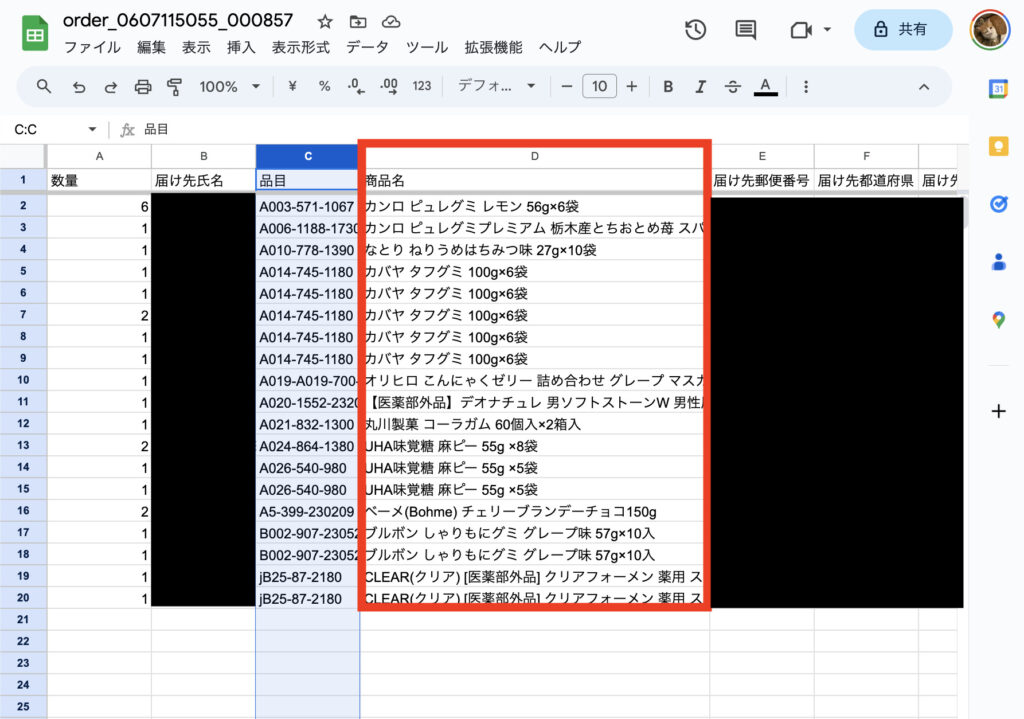
Task: Search the menus with magnifier icon
Action: click(44, 86)
